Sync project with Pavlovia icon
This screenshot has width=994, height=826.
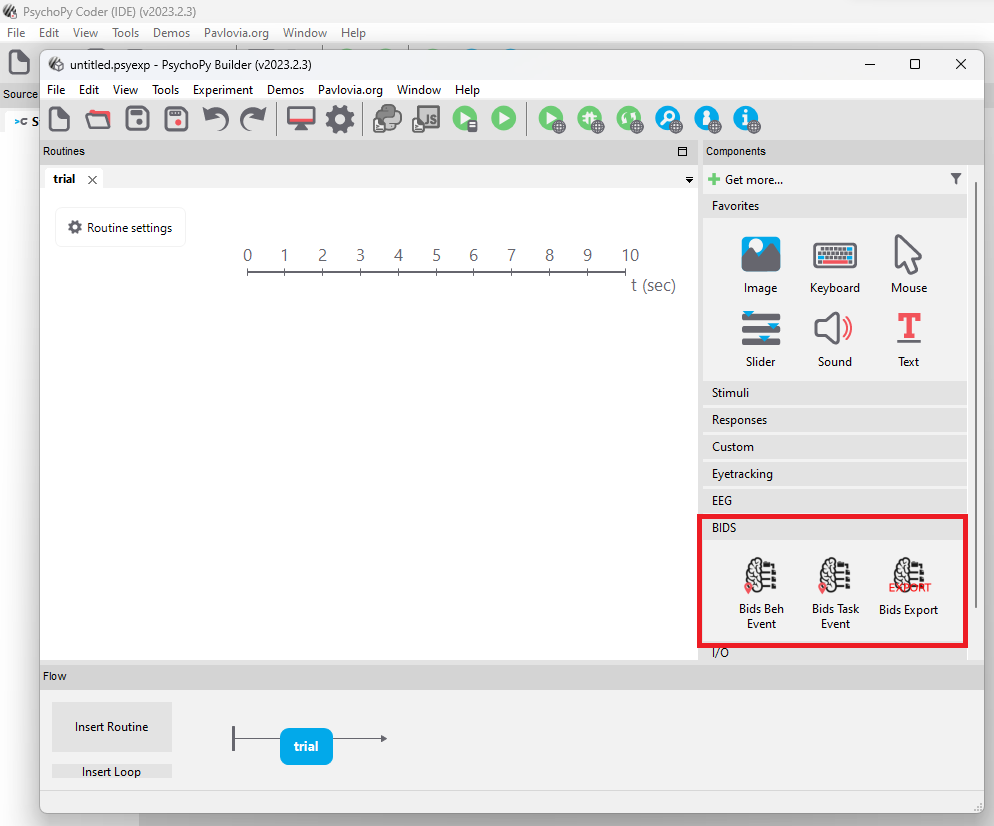click(629, 119)
